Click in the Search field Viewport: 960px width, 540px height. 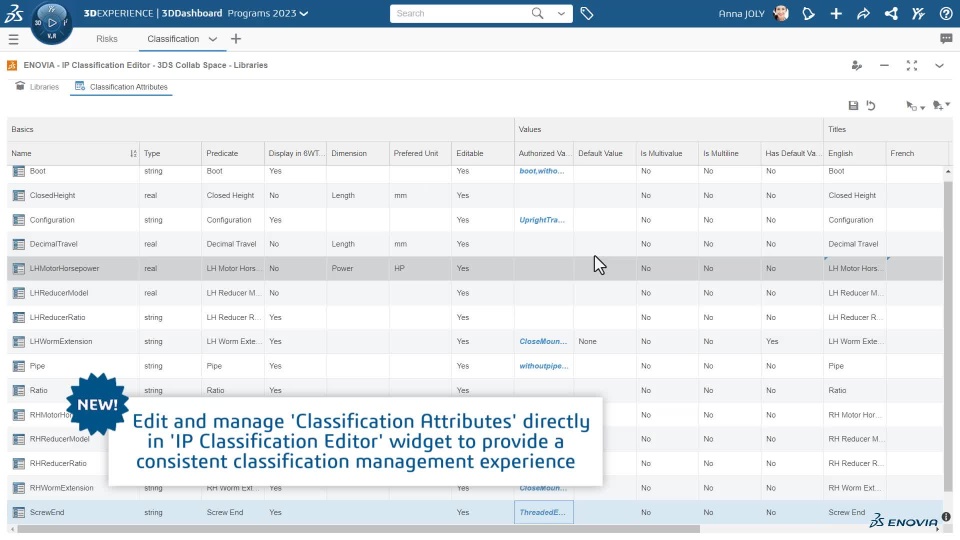click(459, 13)
